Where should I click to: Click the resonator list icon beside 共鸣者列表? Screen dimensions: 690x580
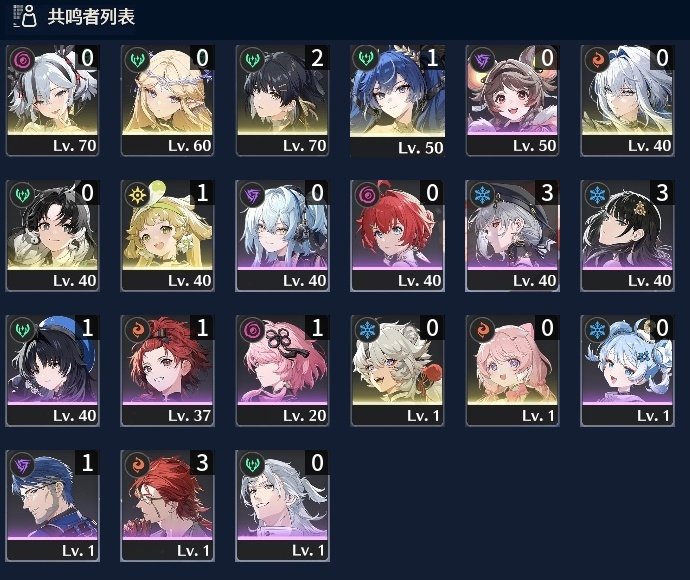25,16
